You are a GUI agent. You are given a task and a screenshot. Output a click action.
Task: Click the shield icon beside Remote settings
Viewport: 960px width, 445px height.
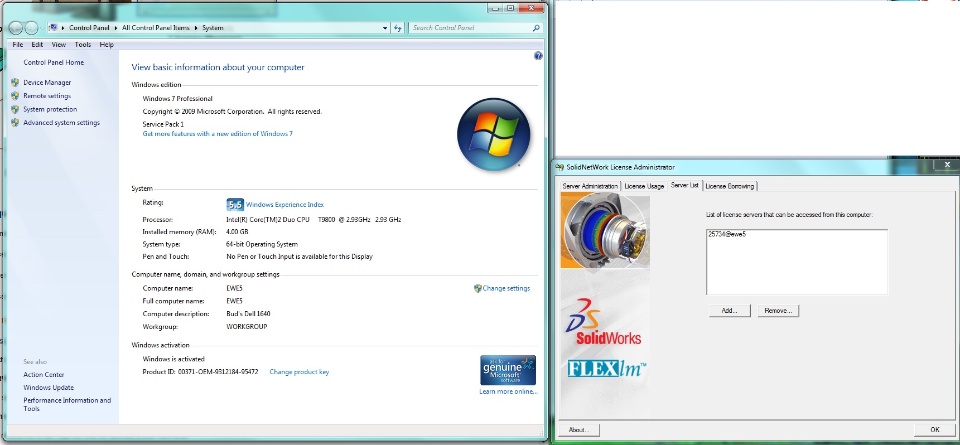[x=15, y=96]
